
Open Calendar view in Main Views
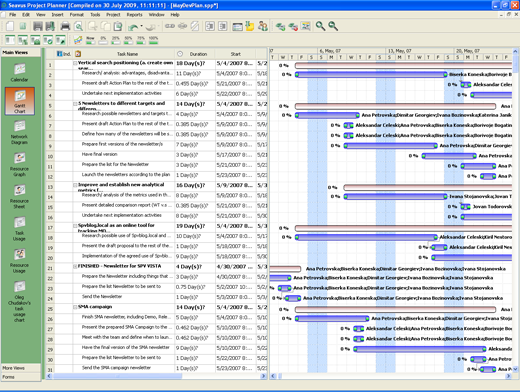(19, 73)
